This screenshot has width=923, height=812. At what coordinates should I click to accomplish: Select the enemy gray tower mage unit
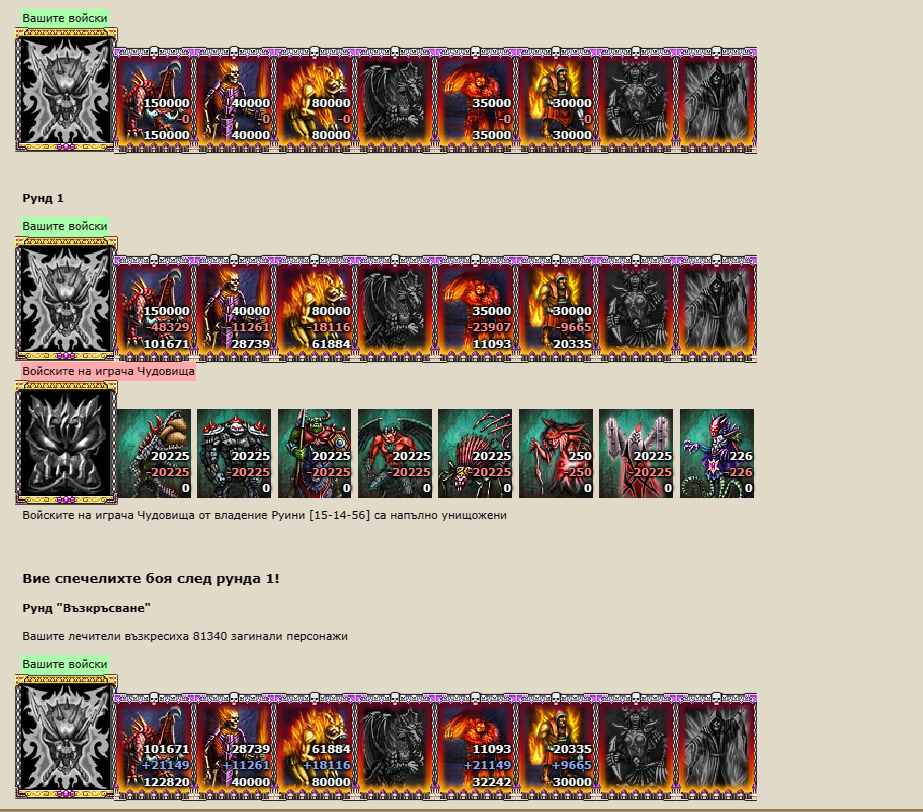tap(636, 453)
